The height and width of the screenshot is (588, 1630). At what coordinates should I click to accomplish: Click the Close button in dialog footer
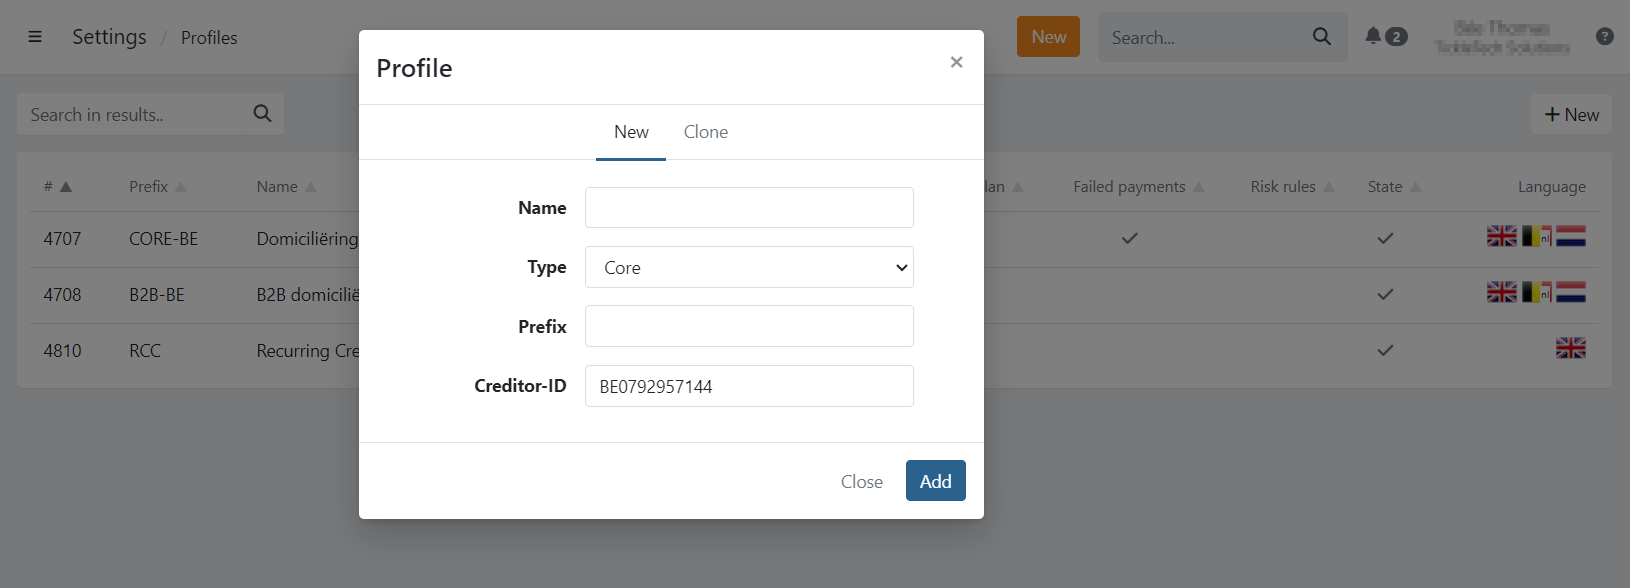[x=861, y=481]
